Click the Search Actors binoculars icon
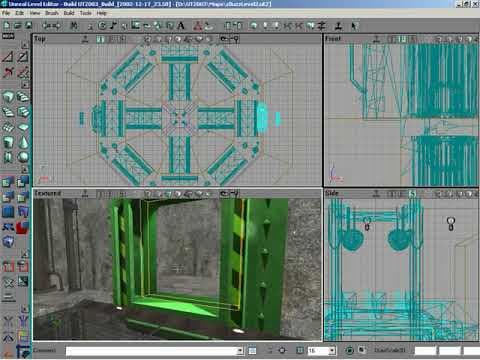 pos(74,26)
